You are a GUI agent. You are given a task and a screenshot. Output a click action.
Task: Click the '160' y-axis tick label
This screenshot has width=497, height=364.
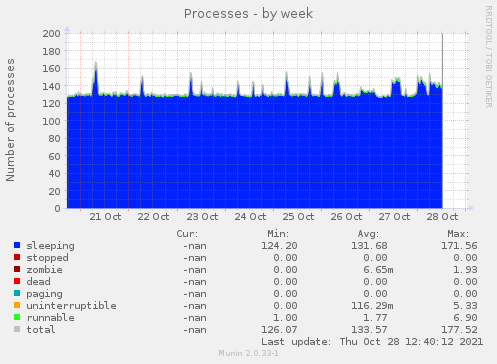51,69
